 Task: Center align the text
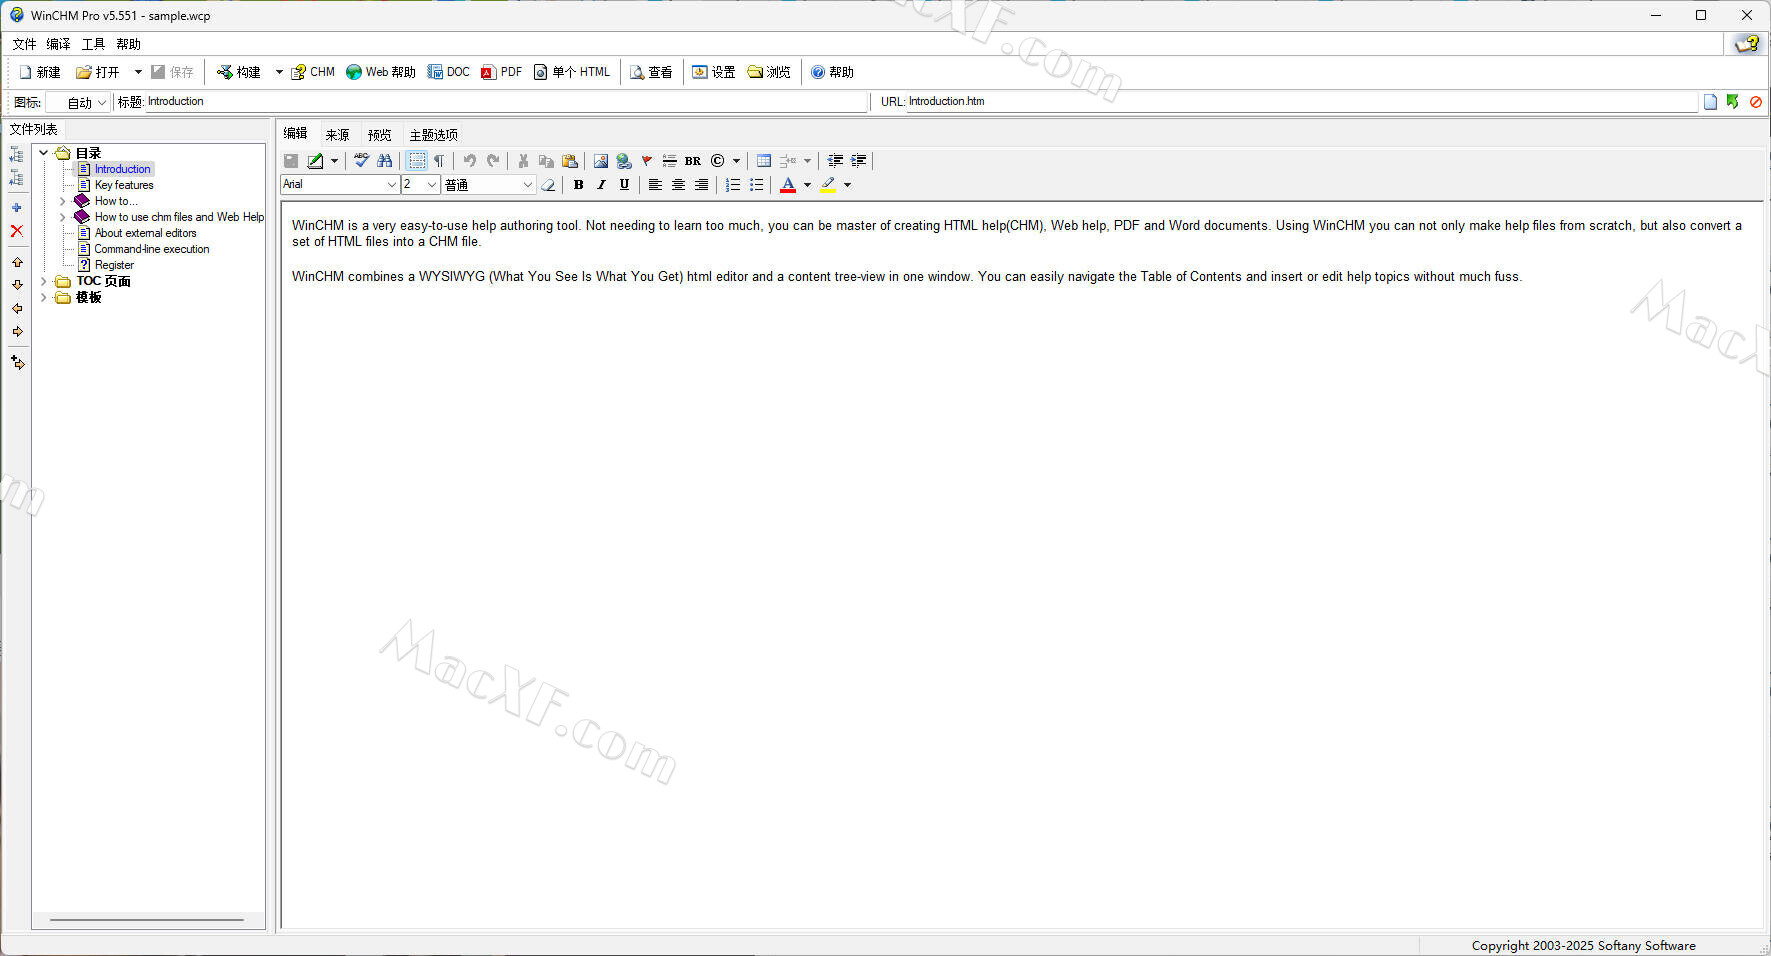pyautogui.click(x=678, y=185)
